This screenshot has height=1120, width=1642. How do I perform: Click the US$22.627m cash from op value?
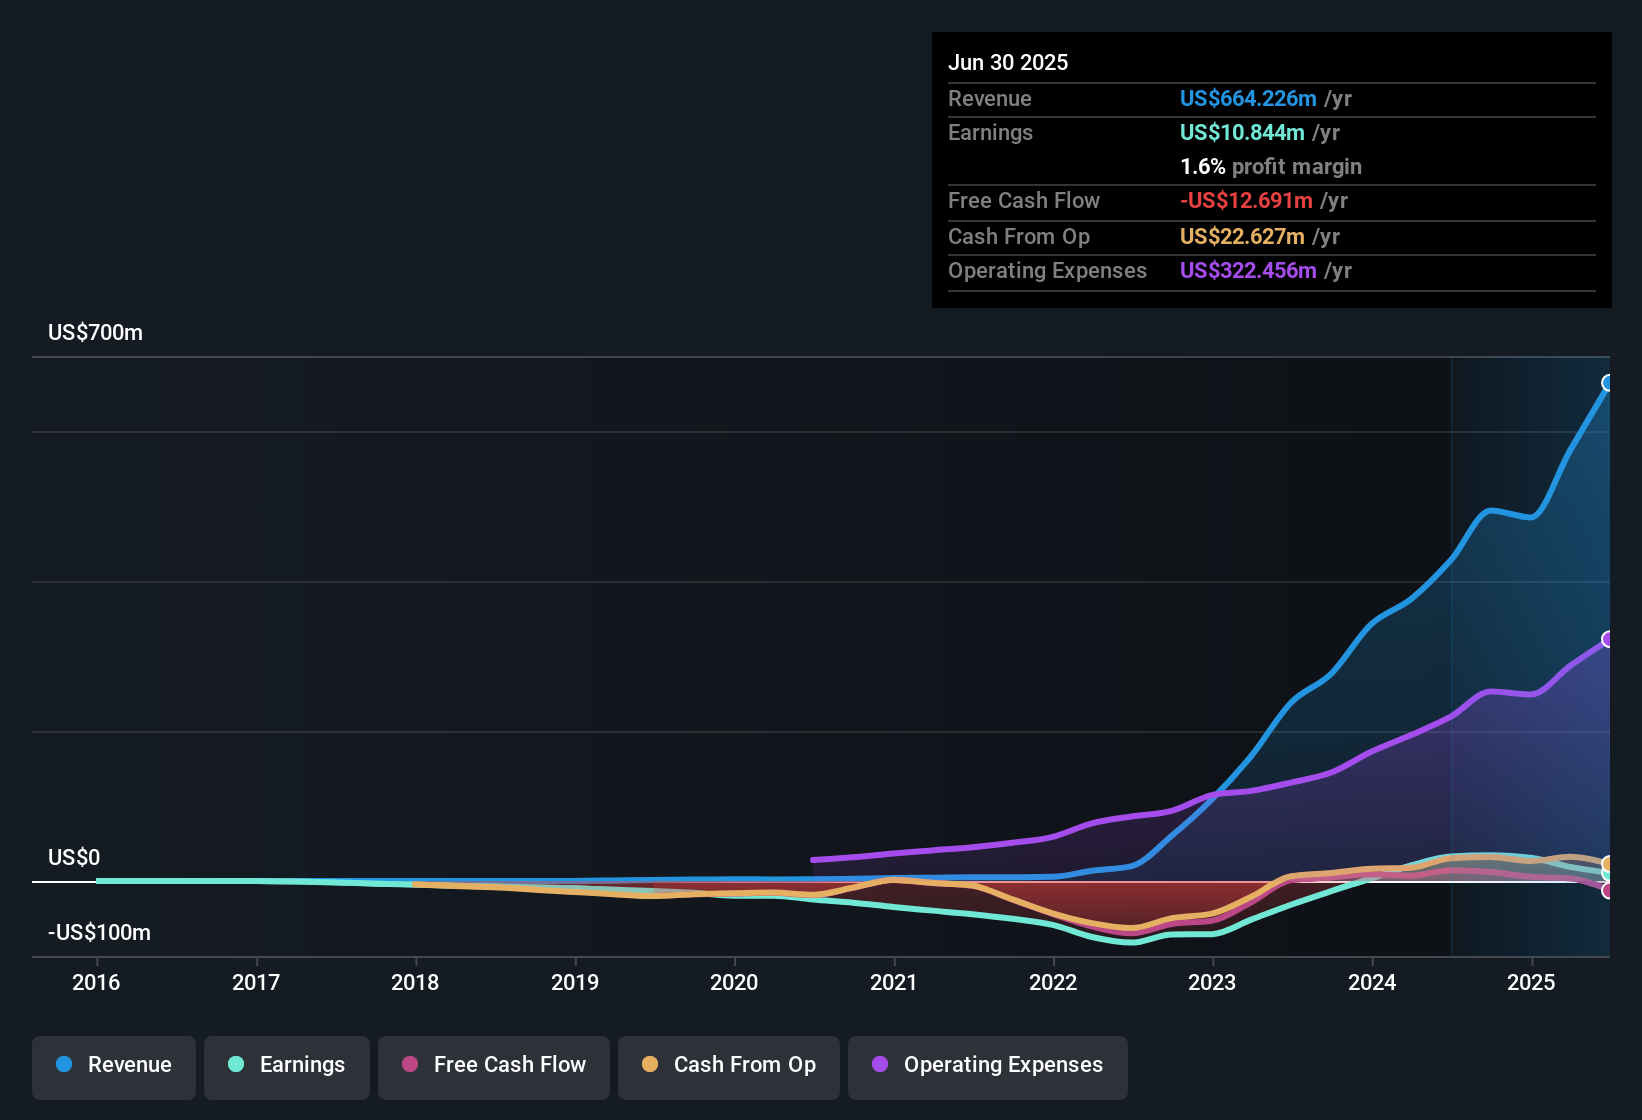pos(1242,236)
